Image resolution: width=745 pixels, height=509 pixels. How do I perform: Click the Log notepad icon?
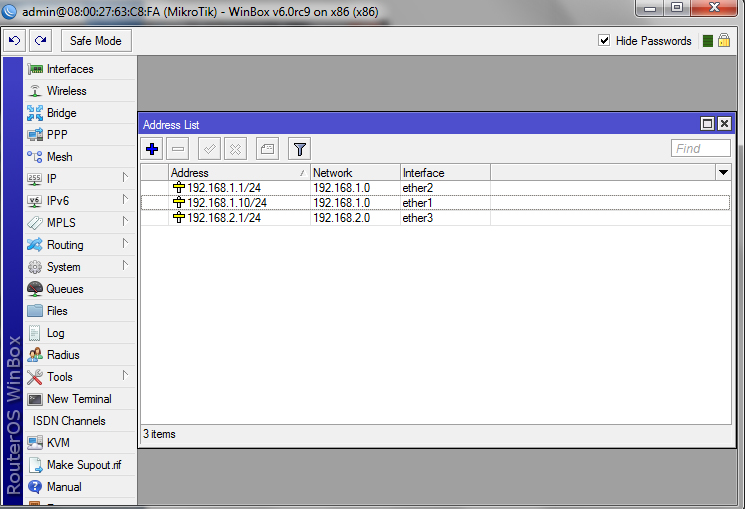[x=35, y=333]
